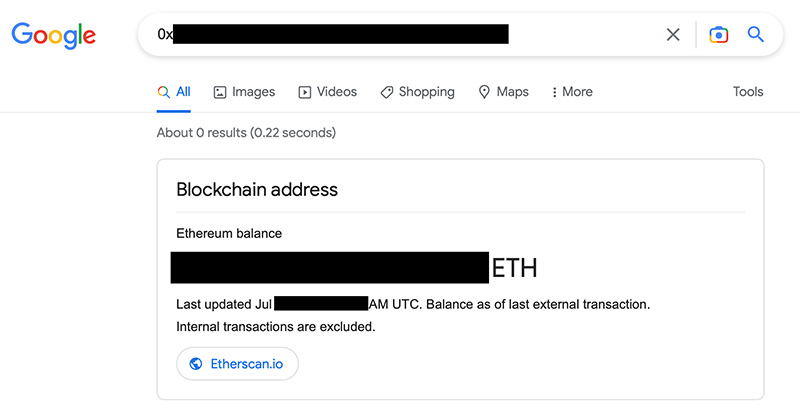Switch to the Images tab
Image resolution: width=800 pixels, height=415 pixels.
(244, 92)
